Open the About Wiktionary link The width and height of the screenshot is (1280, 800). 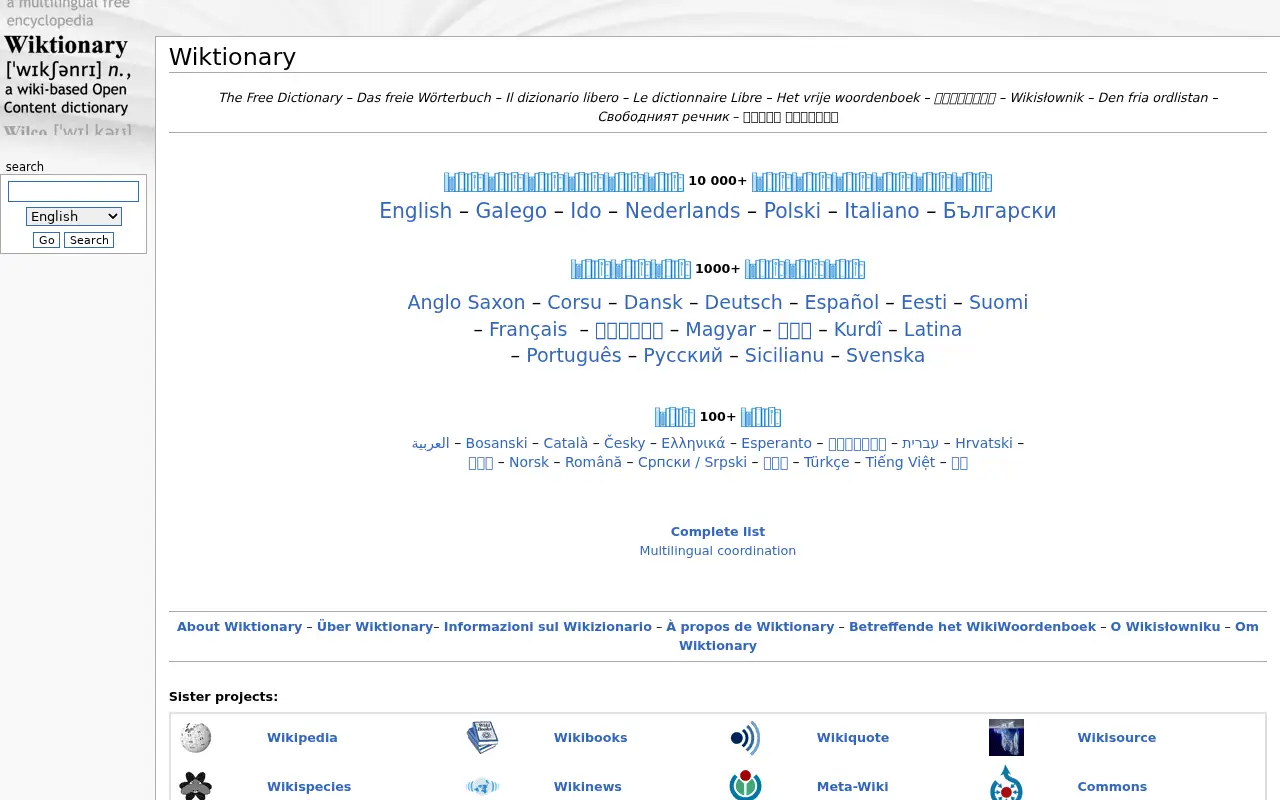(x=240, y=627)
